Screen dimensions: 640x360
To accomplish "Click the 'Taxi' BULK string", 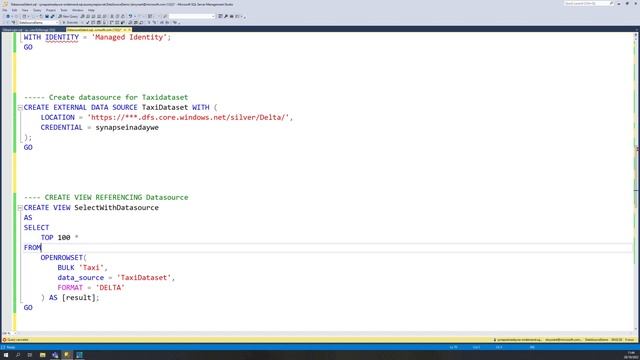I will [x=91, y=268].
